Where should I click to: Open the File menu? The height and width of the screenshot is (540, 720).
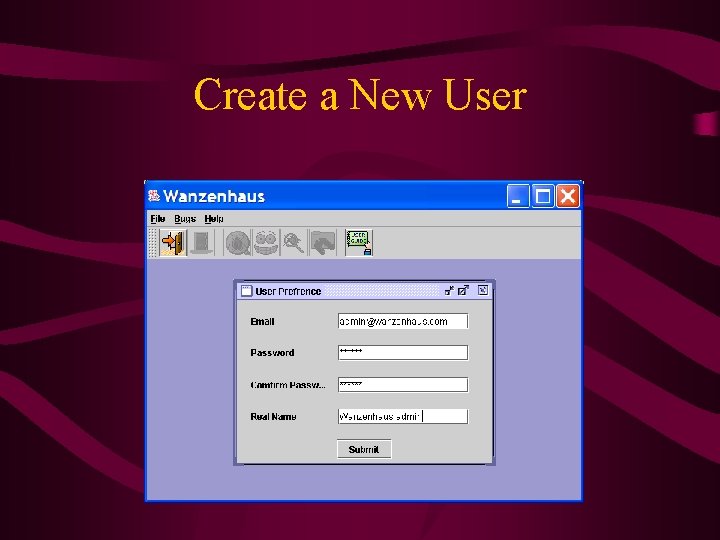(x=158, y=219)
